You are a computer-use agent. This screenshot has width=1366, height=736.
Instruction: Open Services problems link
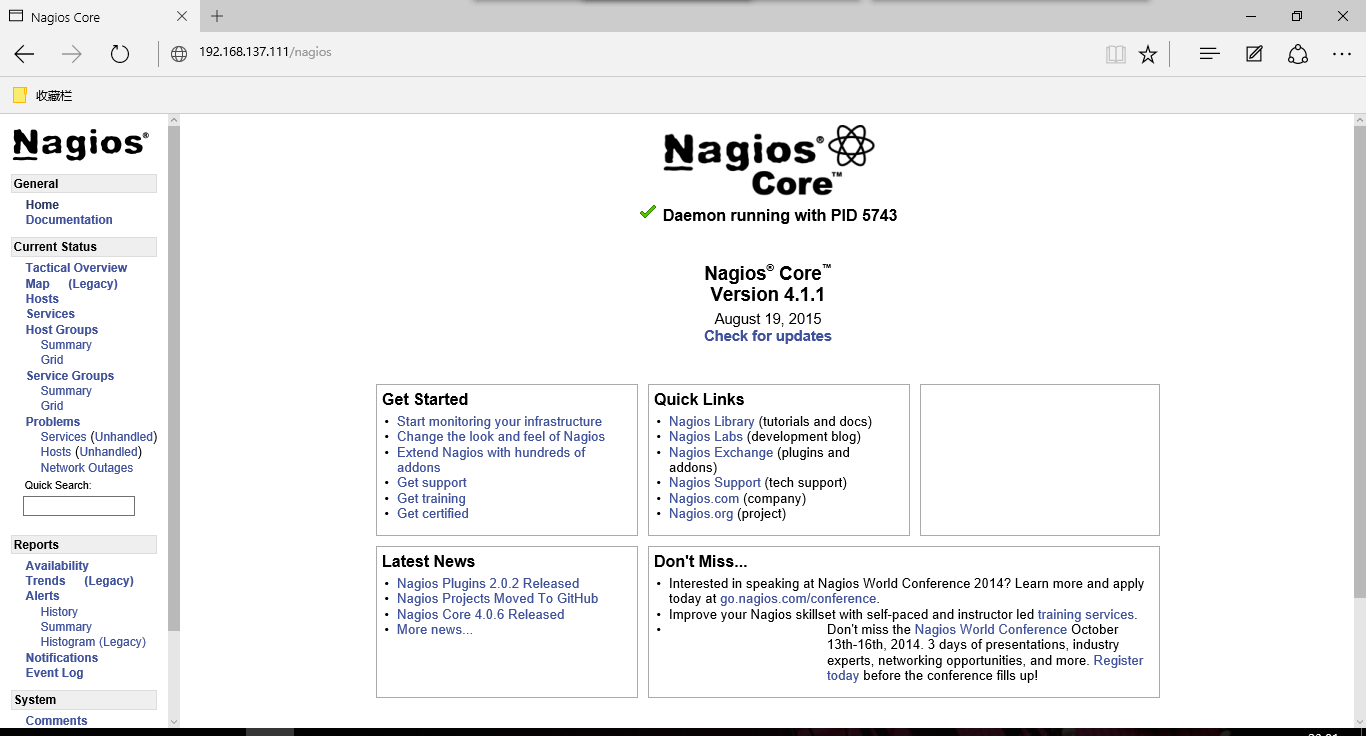point(63,437)
